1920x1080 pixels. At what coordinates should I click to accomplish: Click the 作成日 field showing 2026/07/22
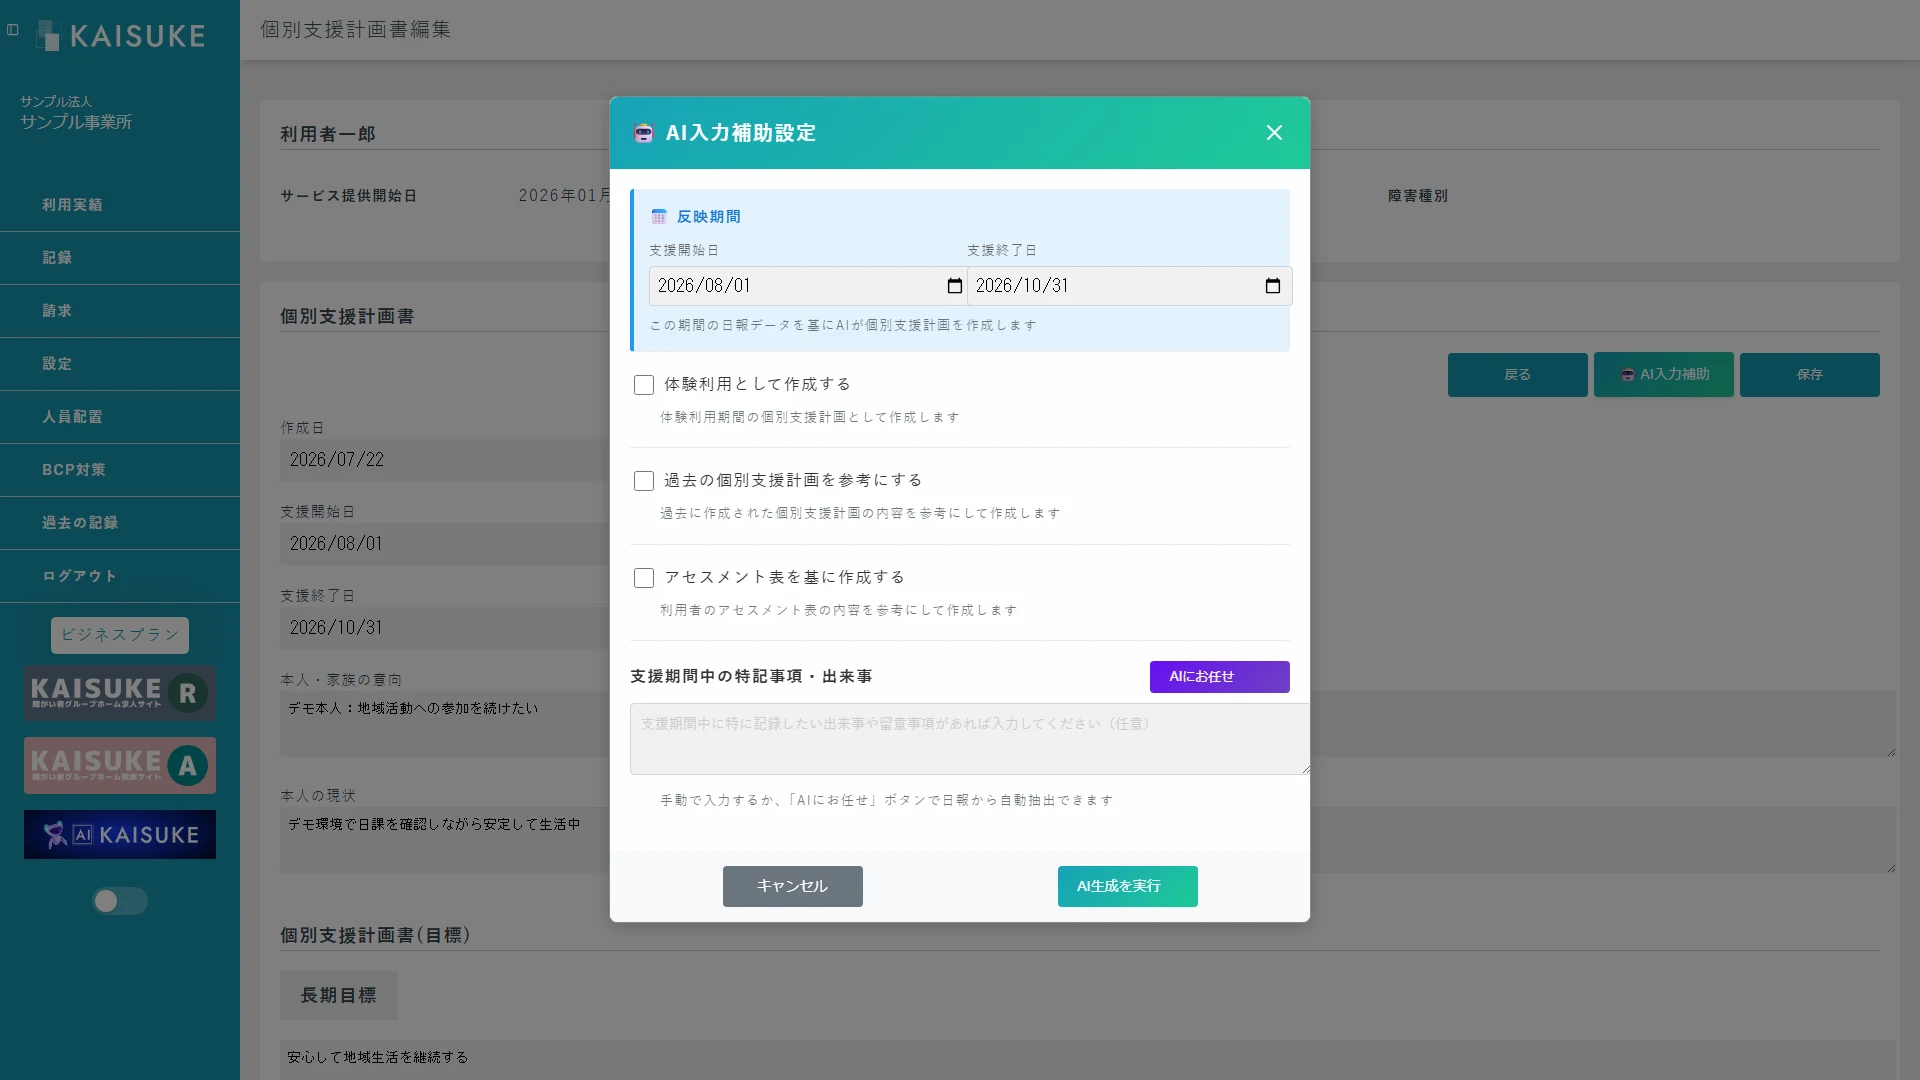point(445,460)
